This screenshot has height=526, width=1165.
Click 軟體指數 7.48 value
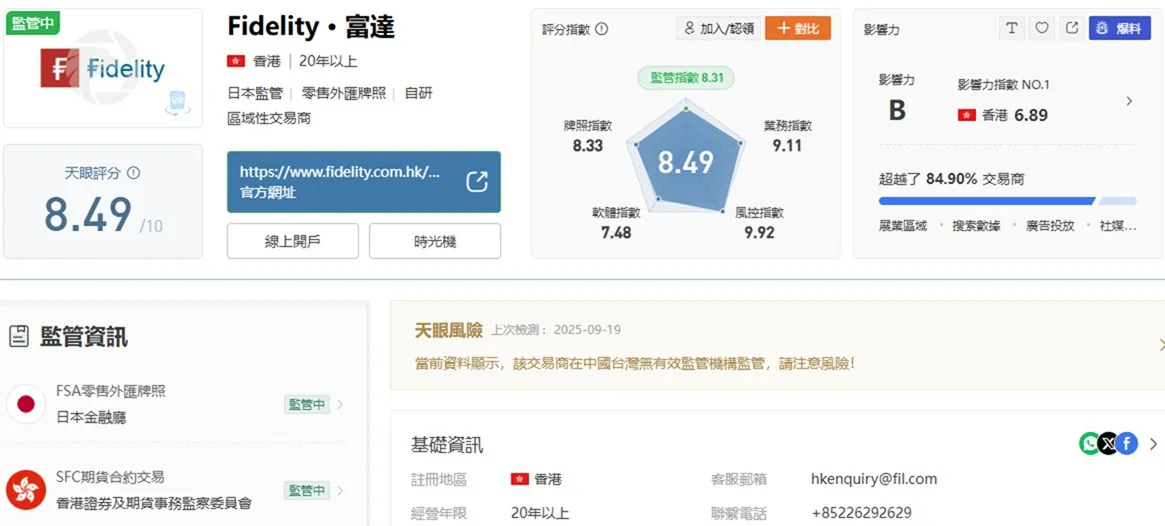616,233
